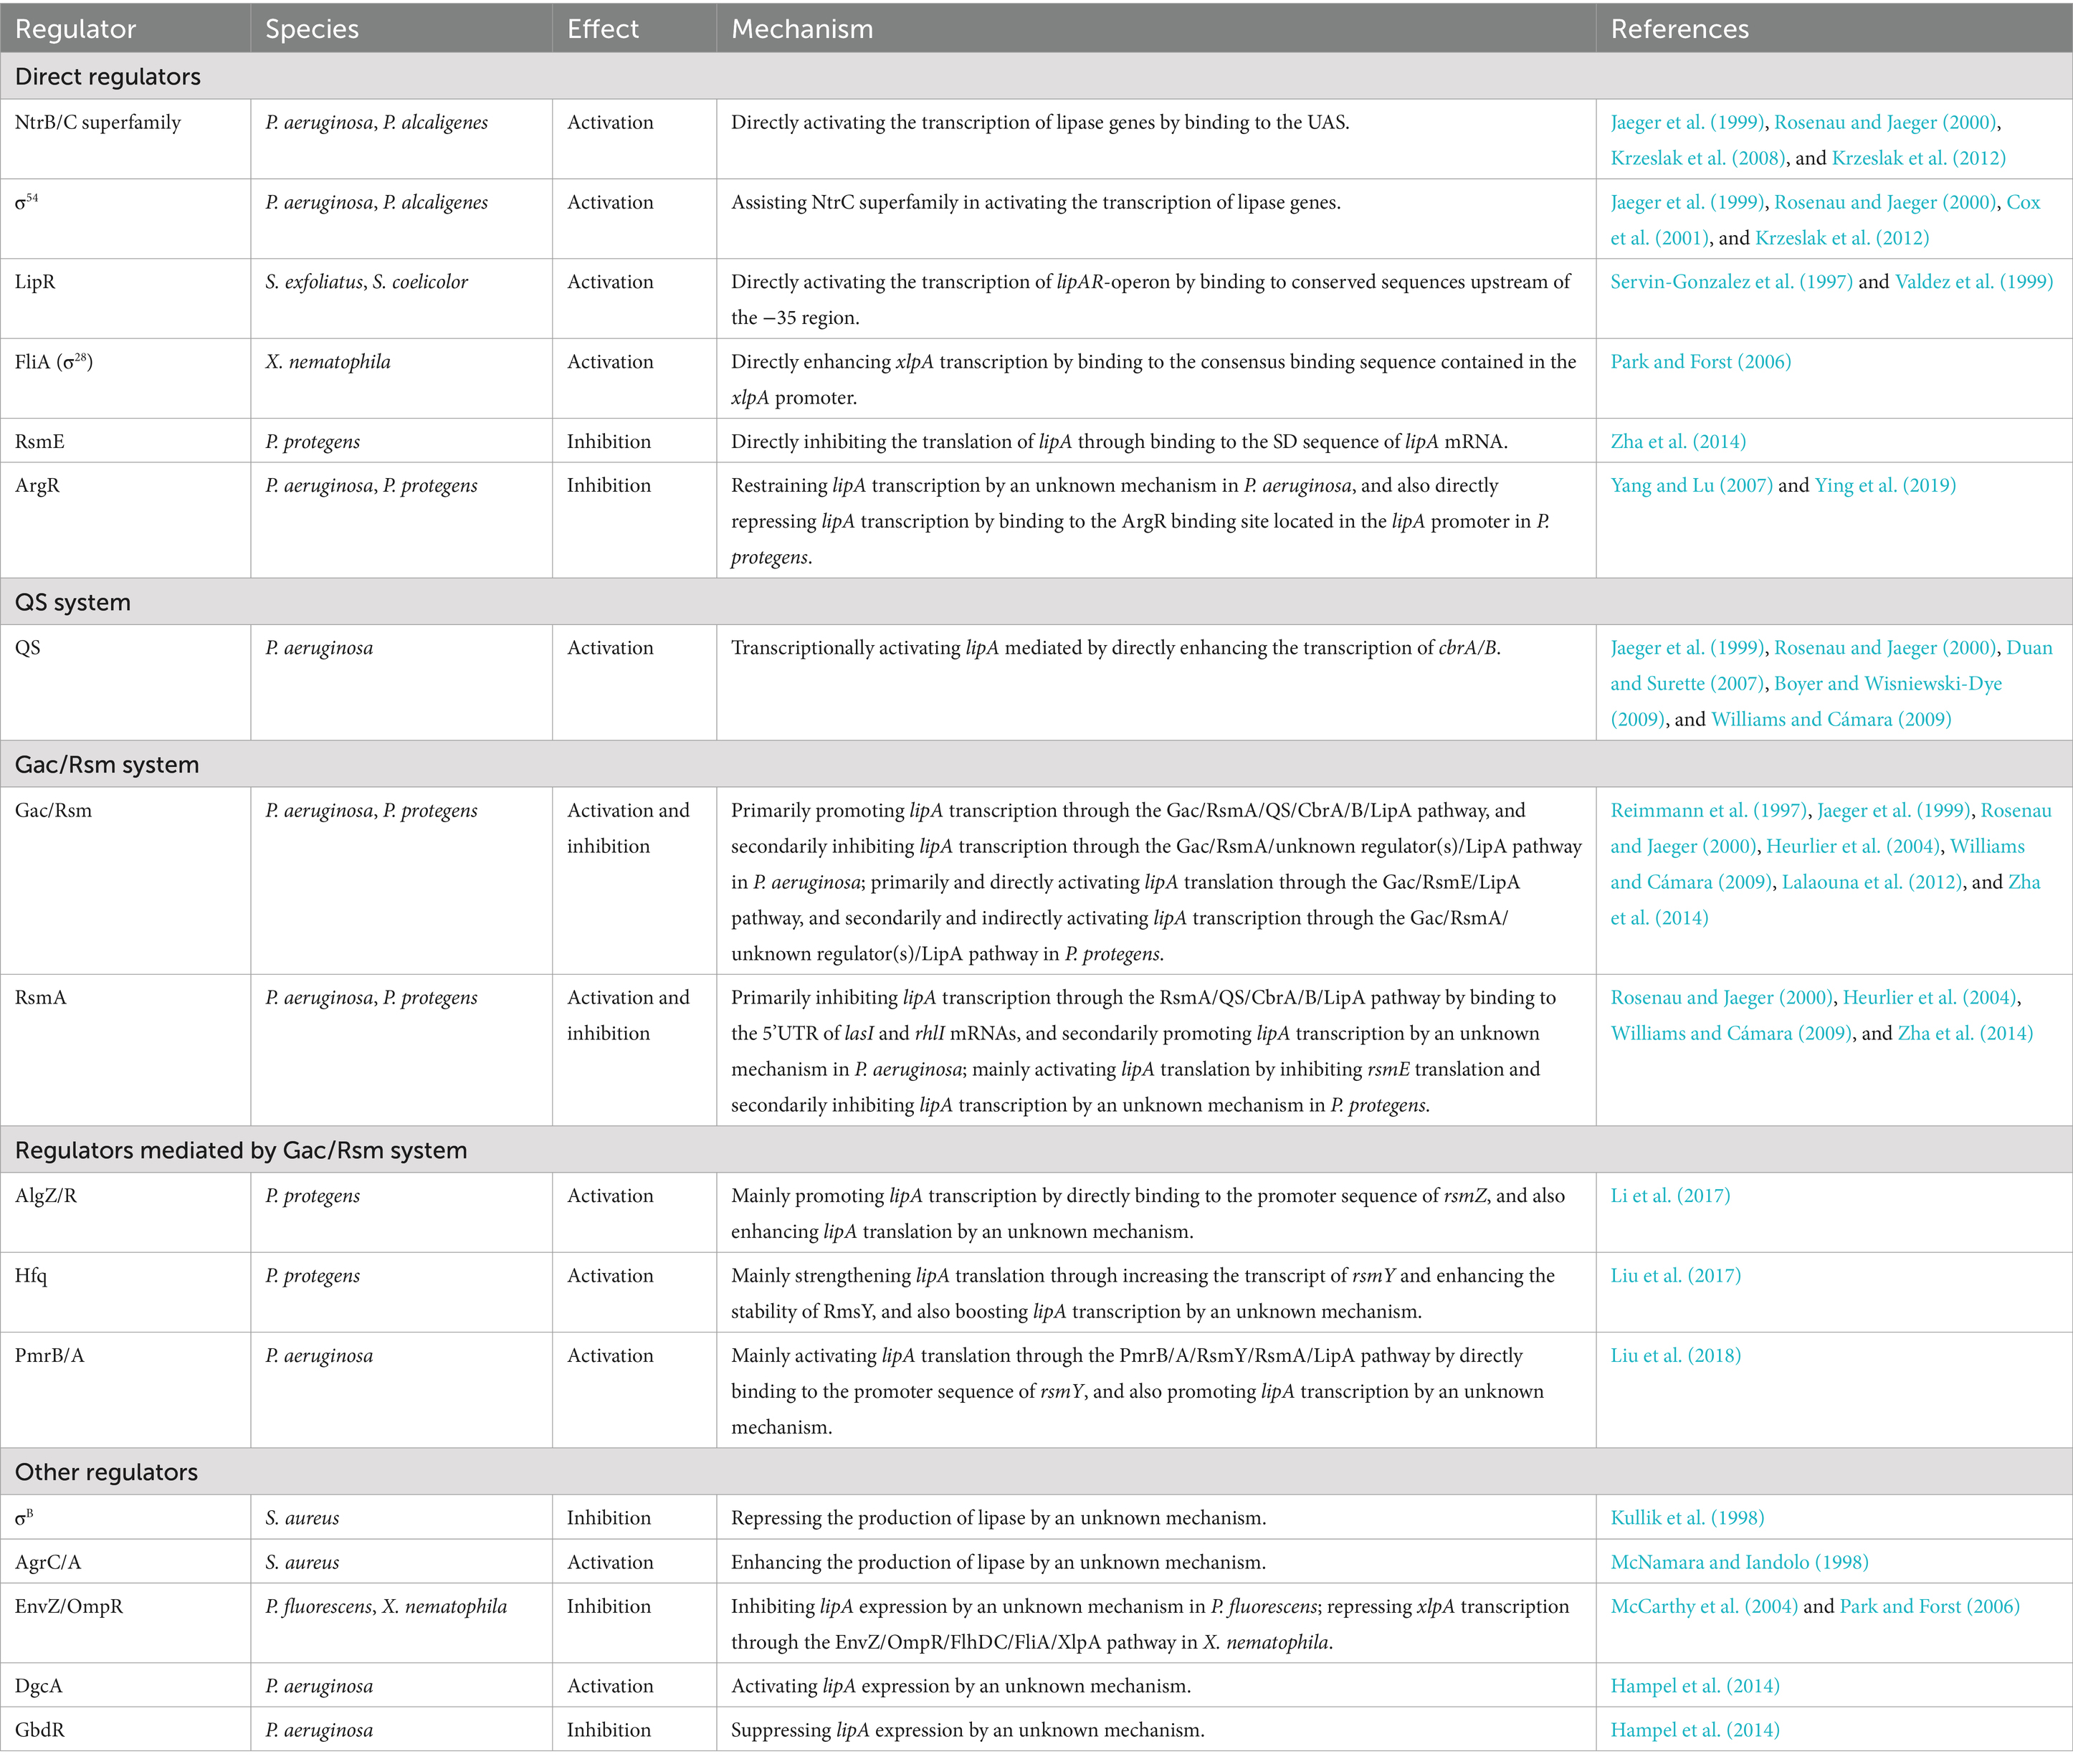Click Krzeslak et al. (2012) in NtrB/C row

coord(1919,158)
